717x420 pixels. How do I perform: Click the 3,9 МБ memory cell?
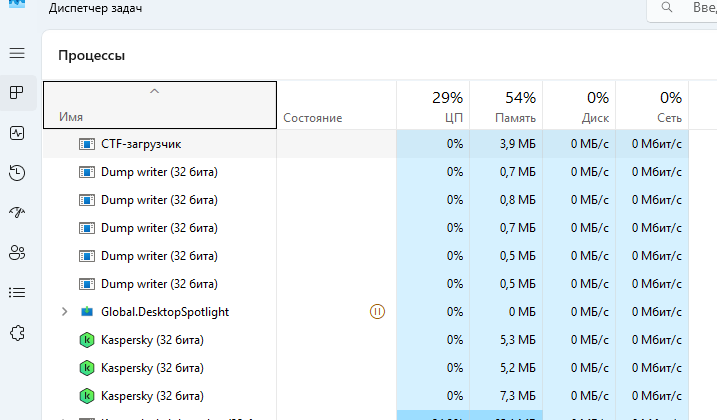tap(506, 144)
